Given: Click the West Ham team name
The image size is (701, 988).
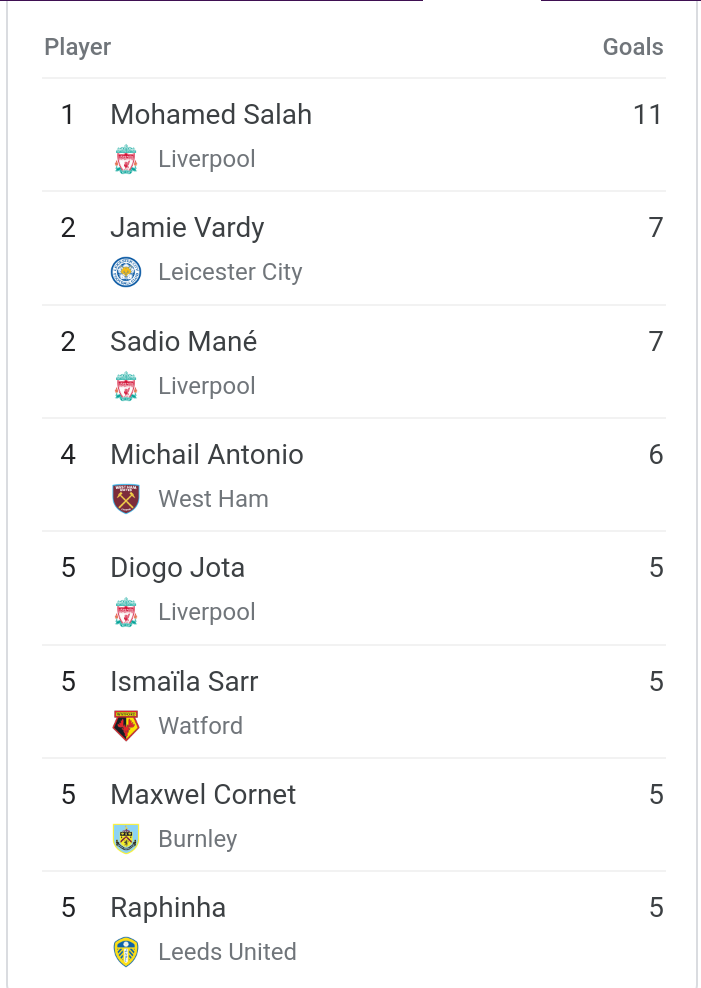Looking at the screenshot, I should [213, 499].
